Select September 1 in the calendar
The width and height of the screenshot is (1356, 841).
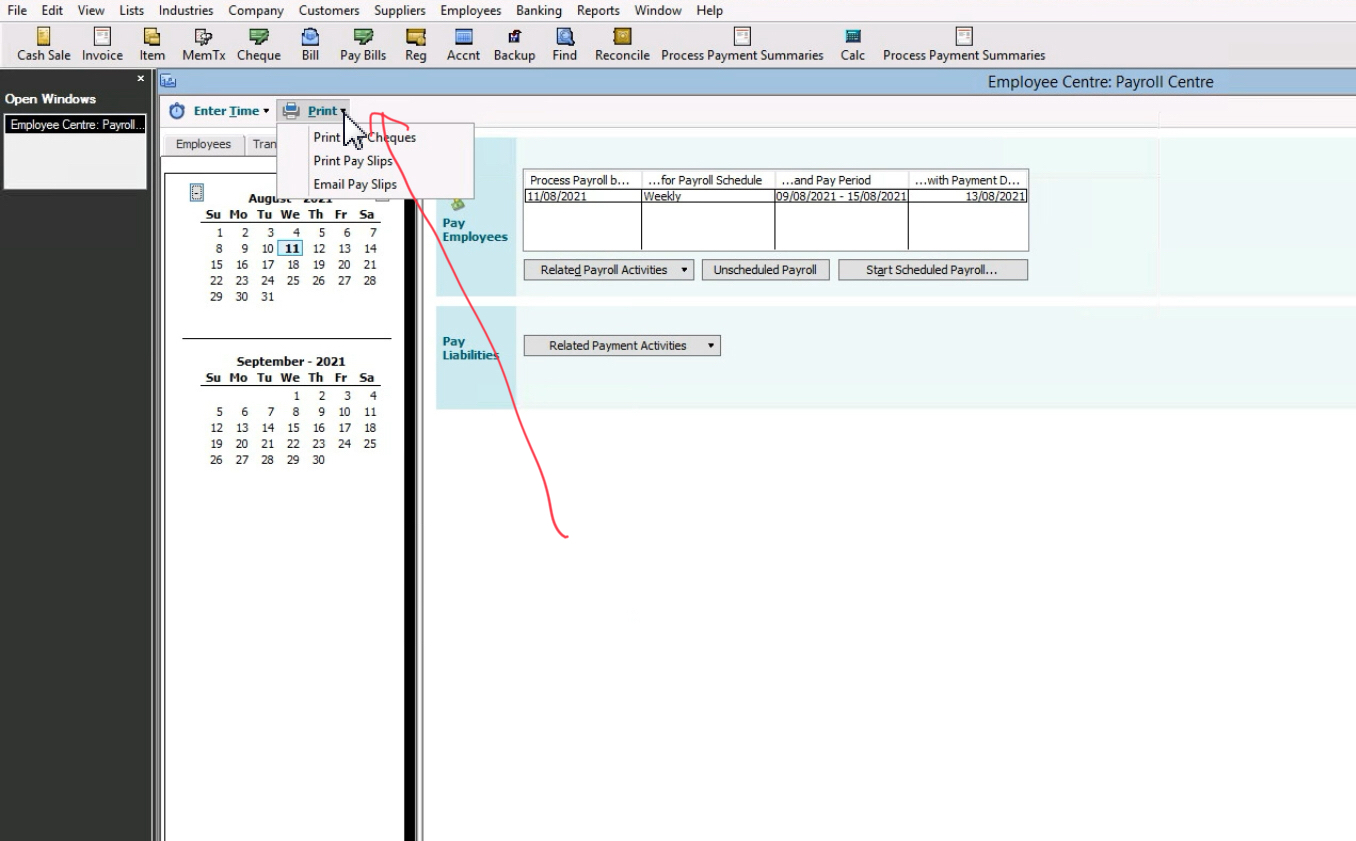click(296, 396)
